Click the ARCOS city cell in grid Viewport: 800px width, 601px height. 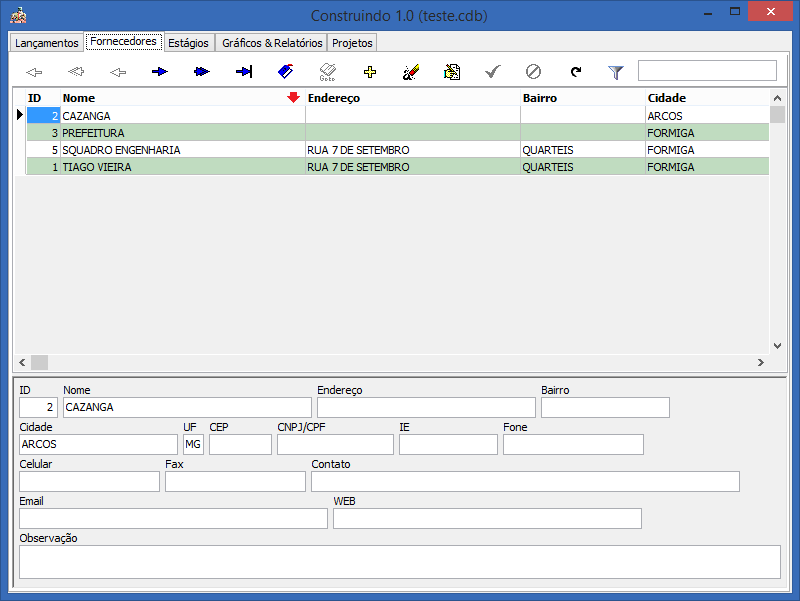pyautogui.click(x=707, y=116)
